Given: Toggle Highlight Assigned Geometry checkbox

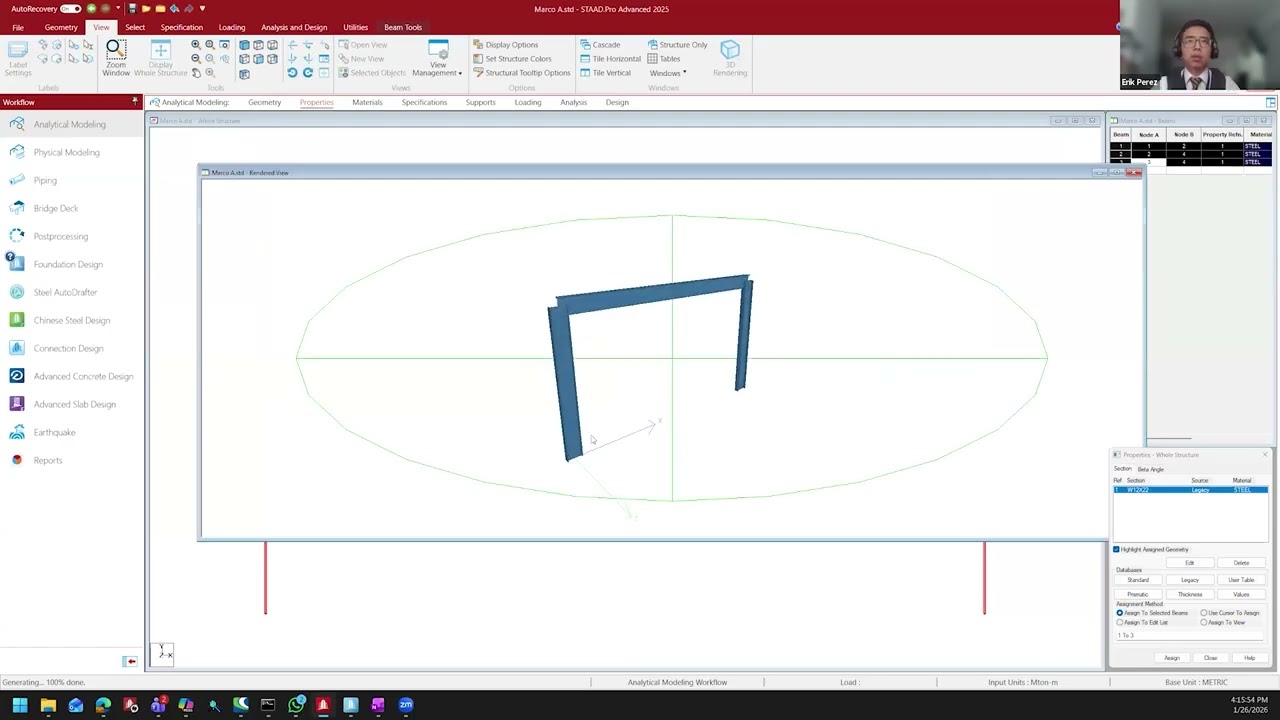Looking at the screenshot, I should (x=1117, y=549).
